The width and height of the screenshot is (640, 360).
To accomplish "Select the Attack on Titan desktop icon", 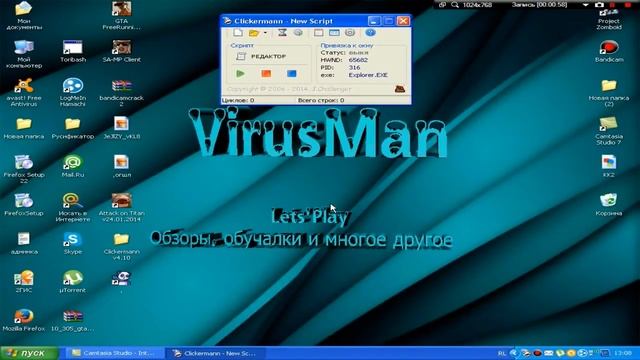I will tap(122, 207).
